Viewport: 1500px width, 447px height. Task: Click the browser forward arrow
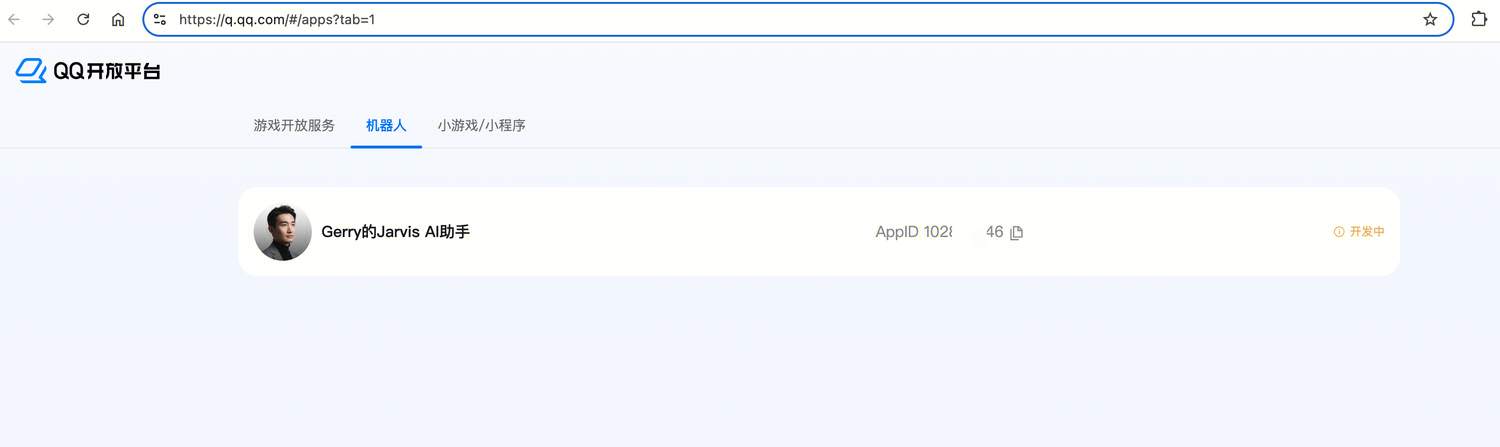point(48,19)
